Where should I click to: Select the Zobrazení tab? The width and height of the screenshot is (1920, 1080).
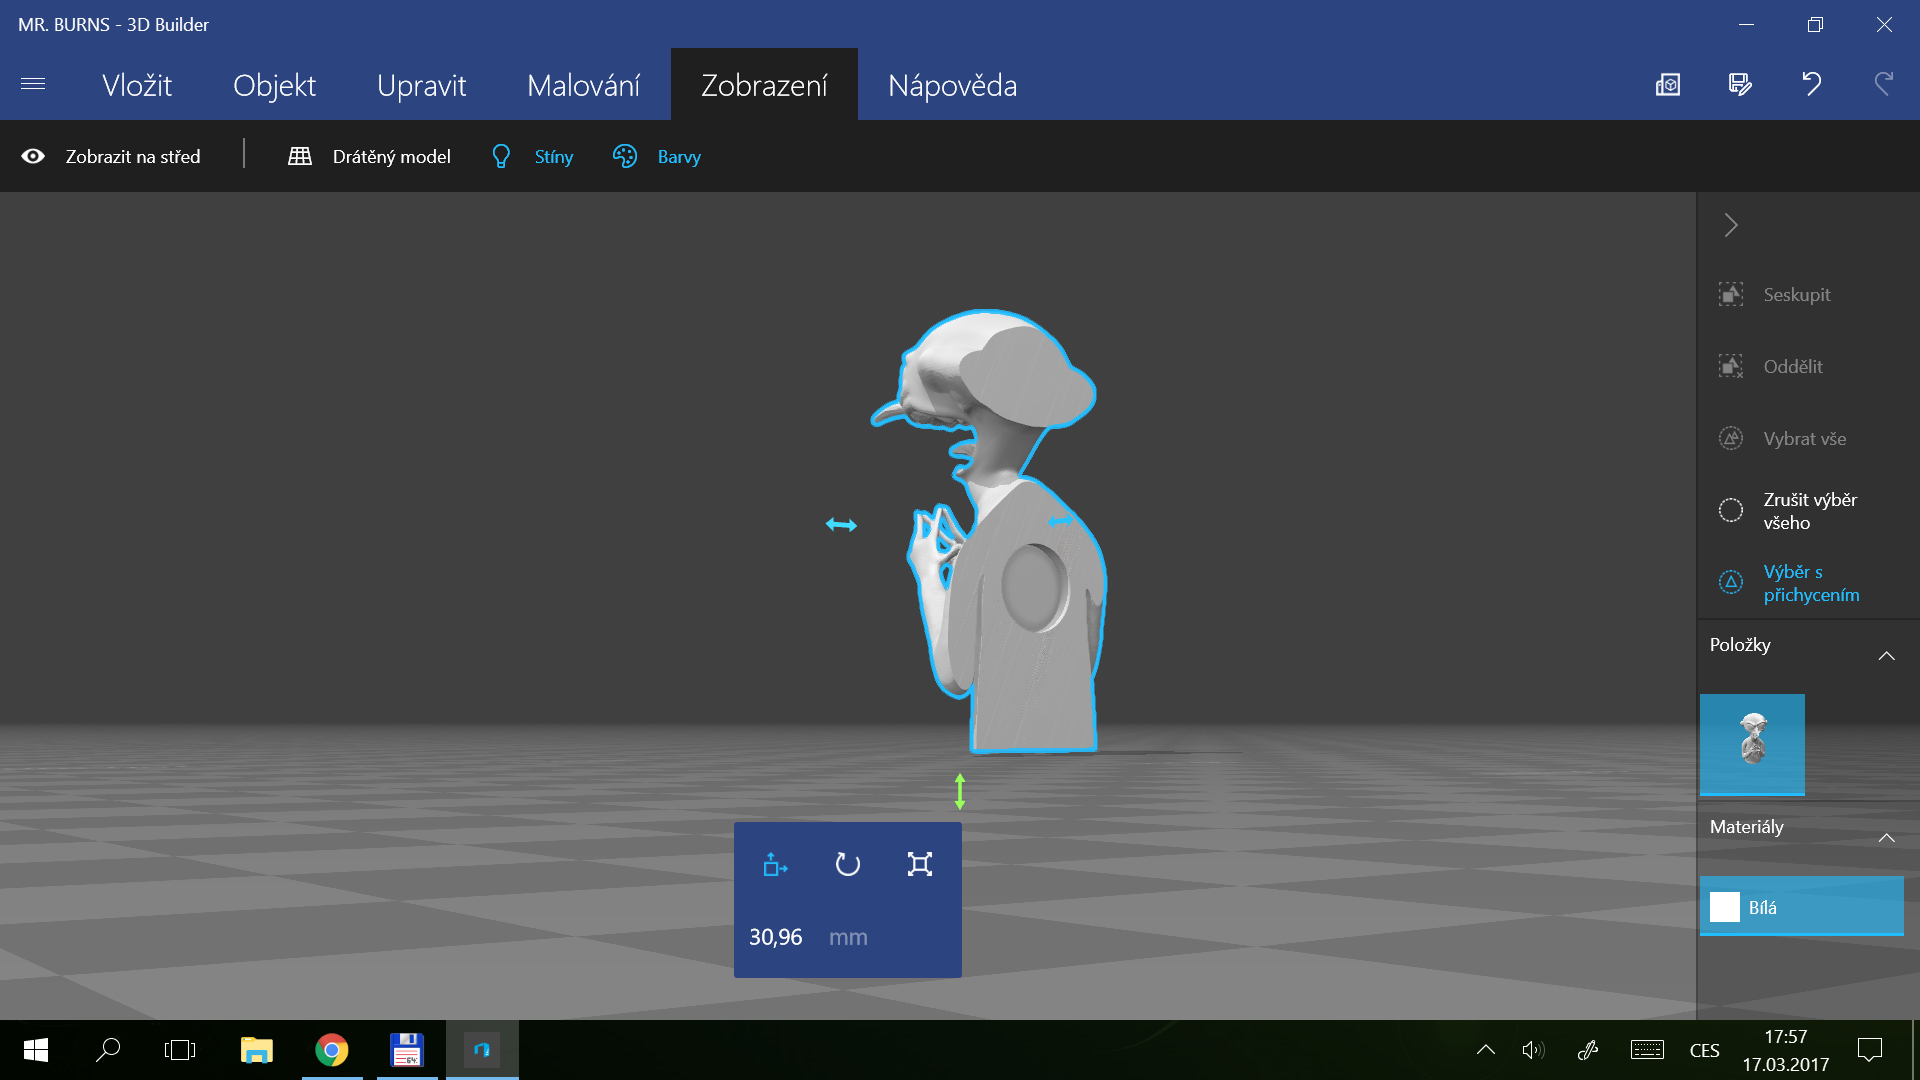(764, 85)
